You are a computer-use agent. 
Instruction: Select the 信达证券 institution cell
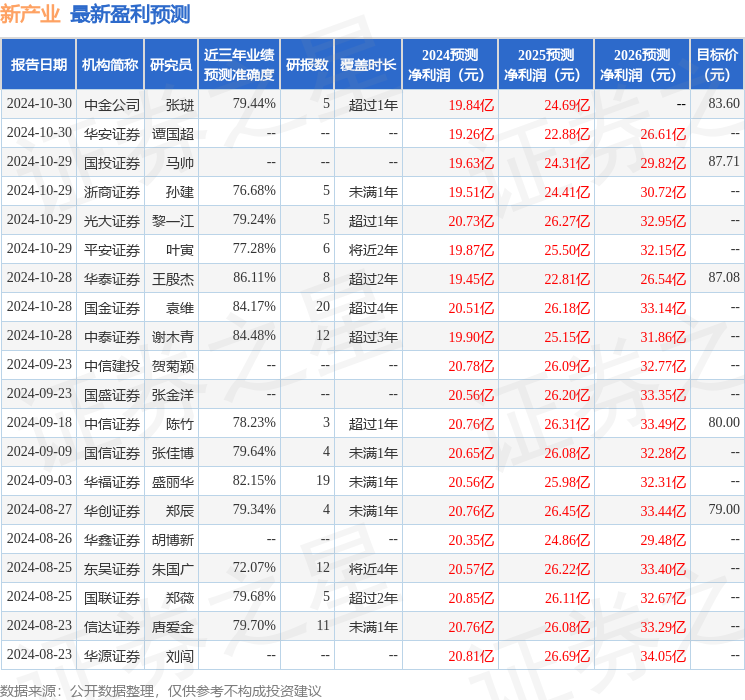112,627
